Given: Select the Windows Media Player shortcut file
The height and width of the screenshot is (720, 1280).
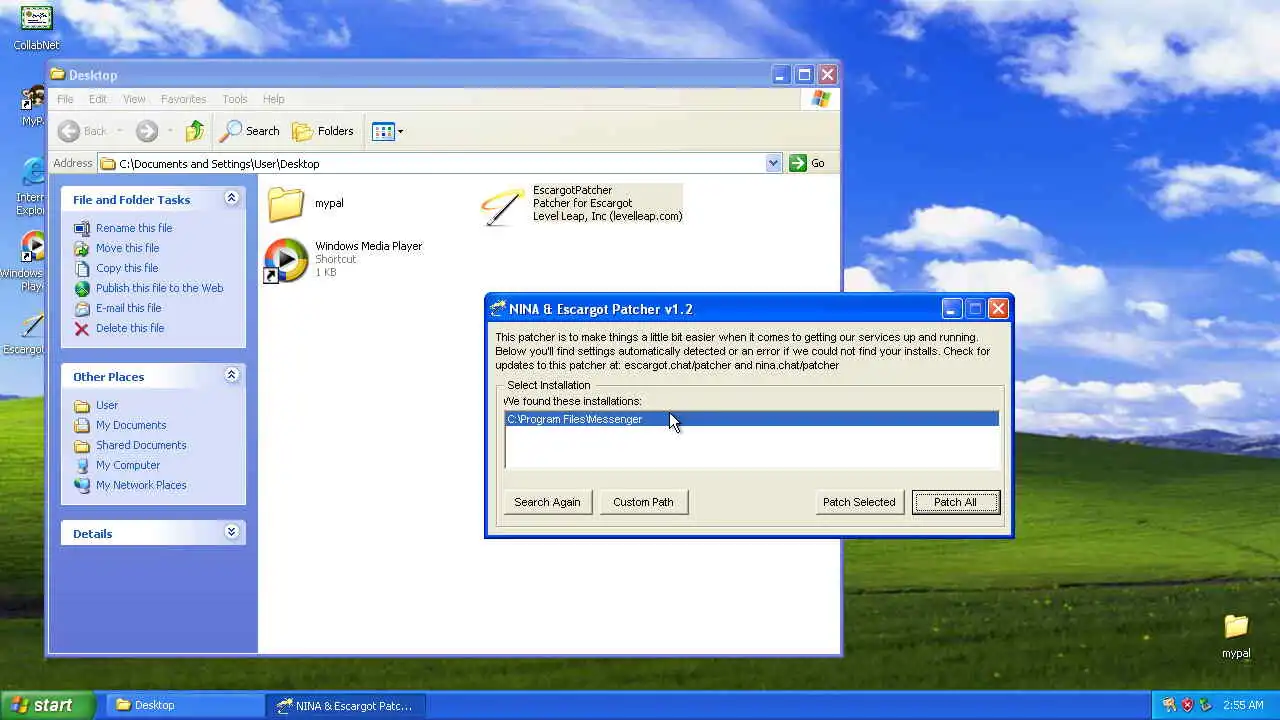Looking at the screenshot, I should (343, 259).
